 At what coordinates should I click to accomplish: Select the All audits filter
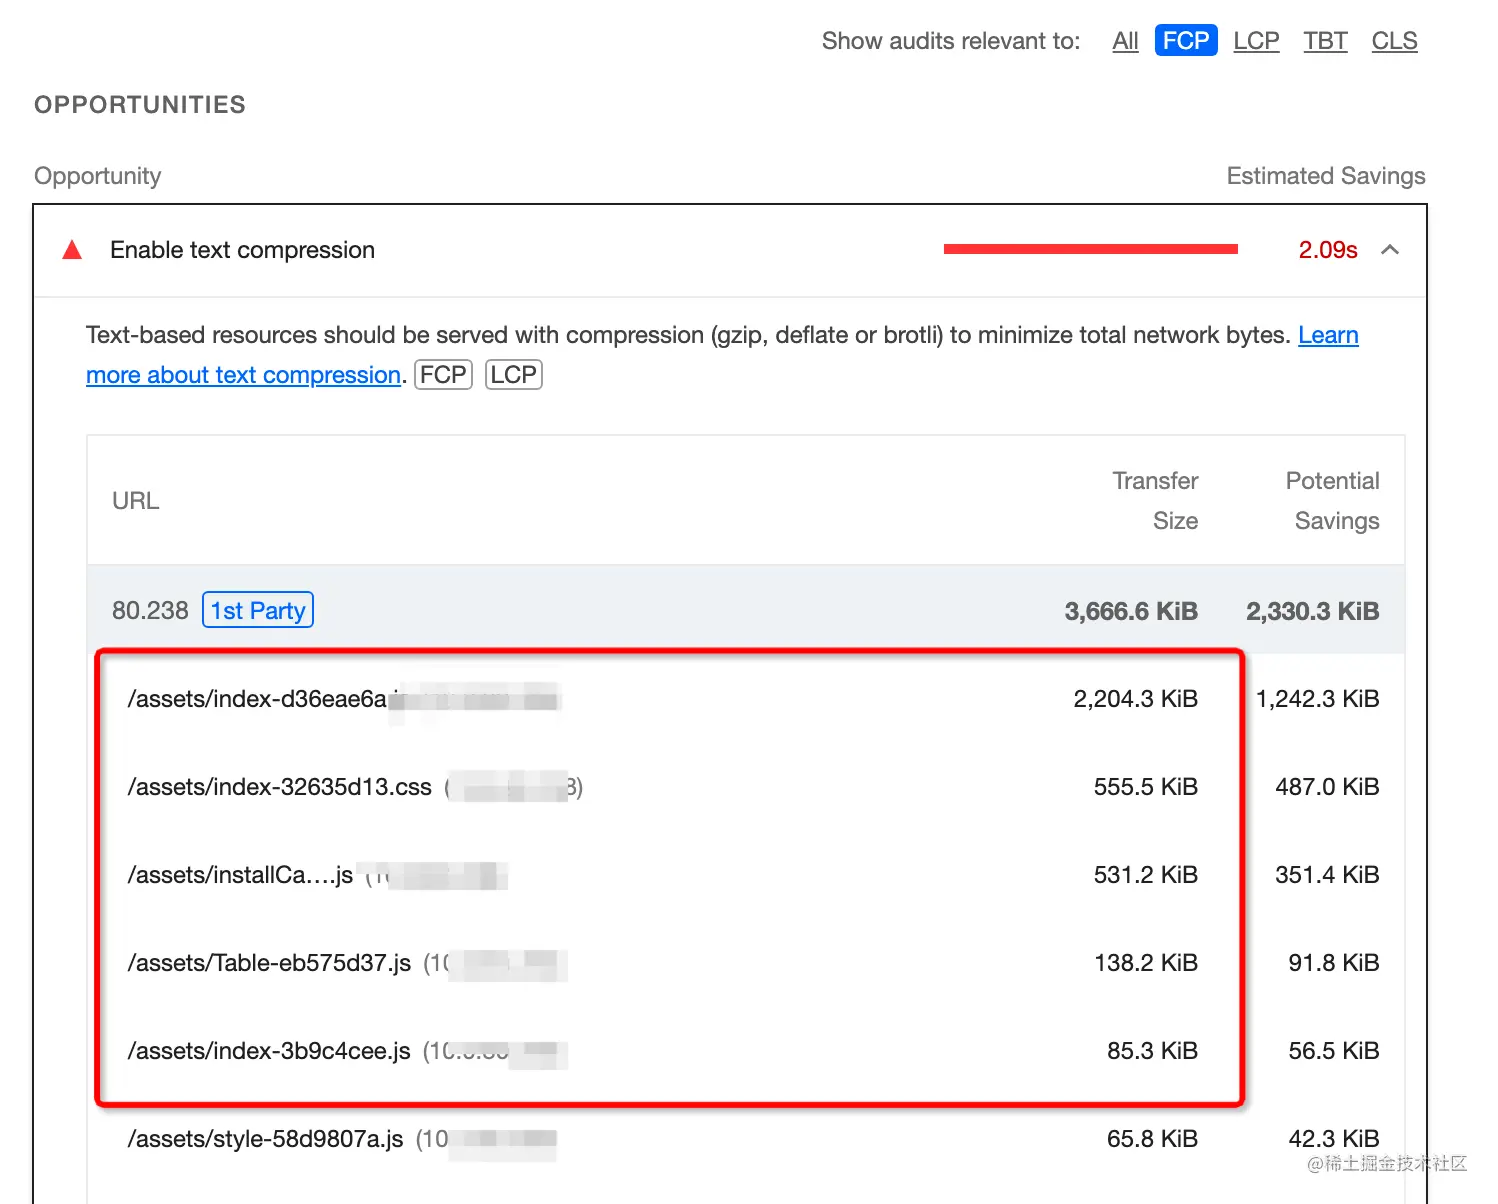[1125, 41]
